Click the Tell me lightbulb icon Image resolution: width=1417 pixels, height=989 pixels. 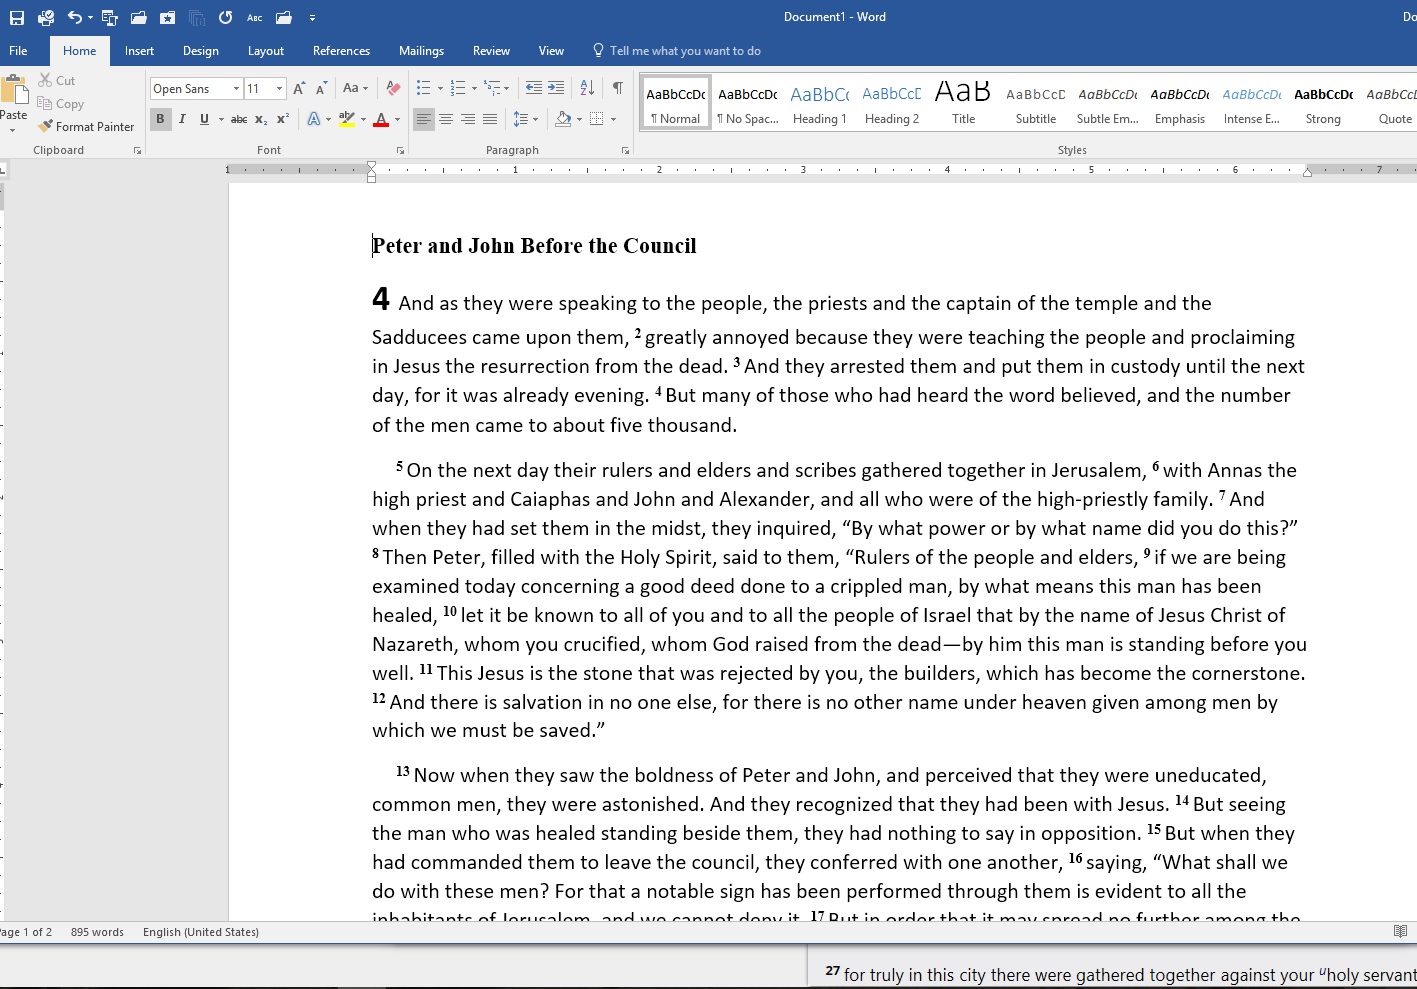598,50
